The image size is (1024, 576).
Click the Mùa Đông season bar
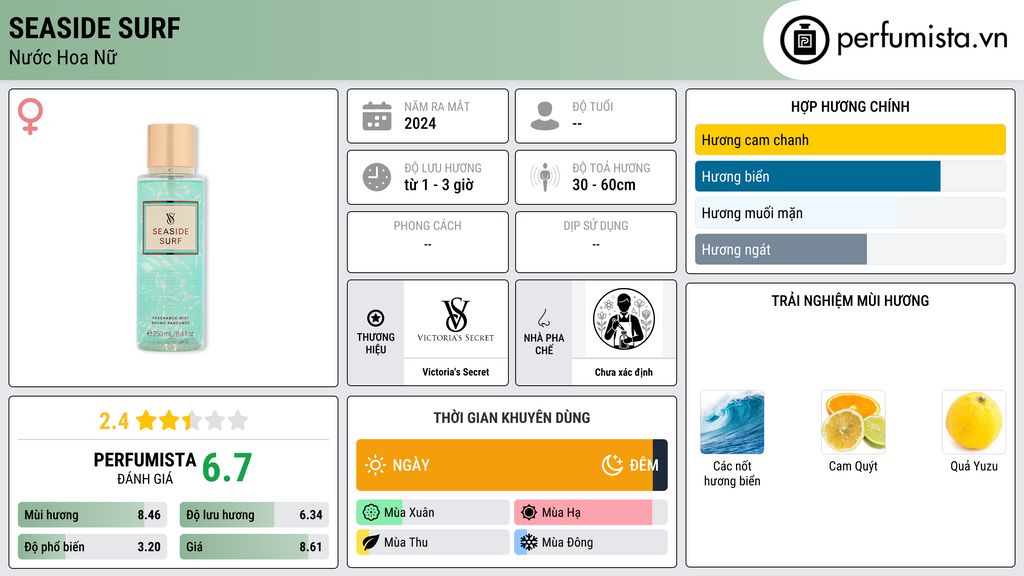point(590,542)
